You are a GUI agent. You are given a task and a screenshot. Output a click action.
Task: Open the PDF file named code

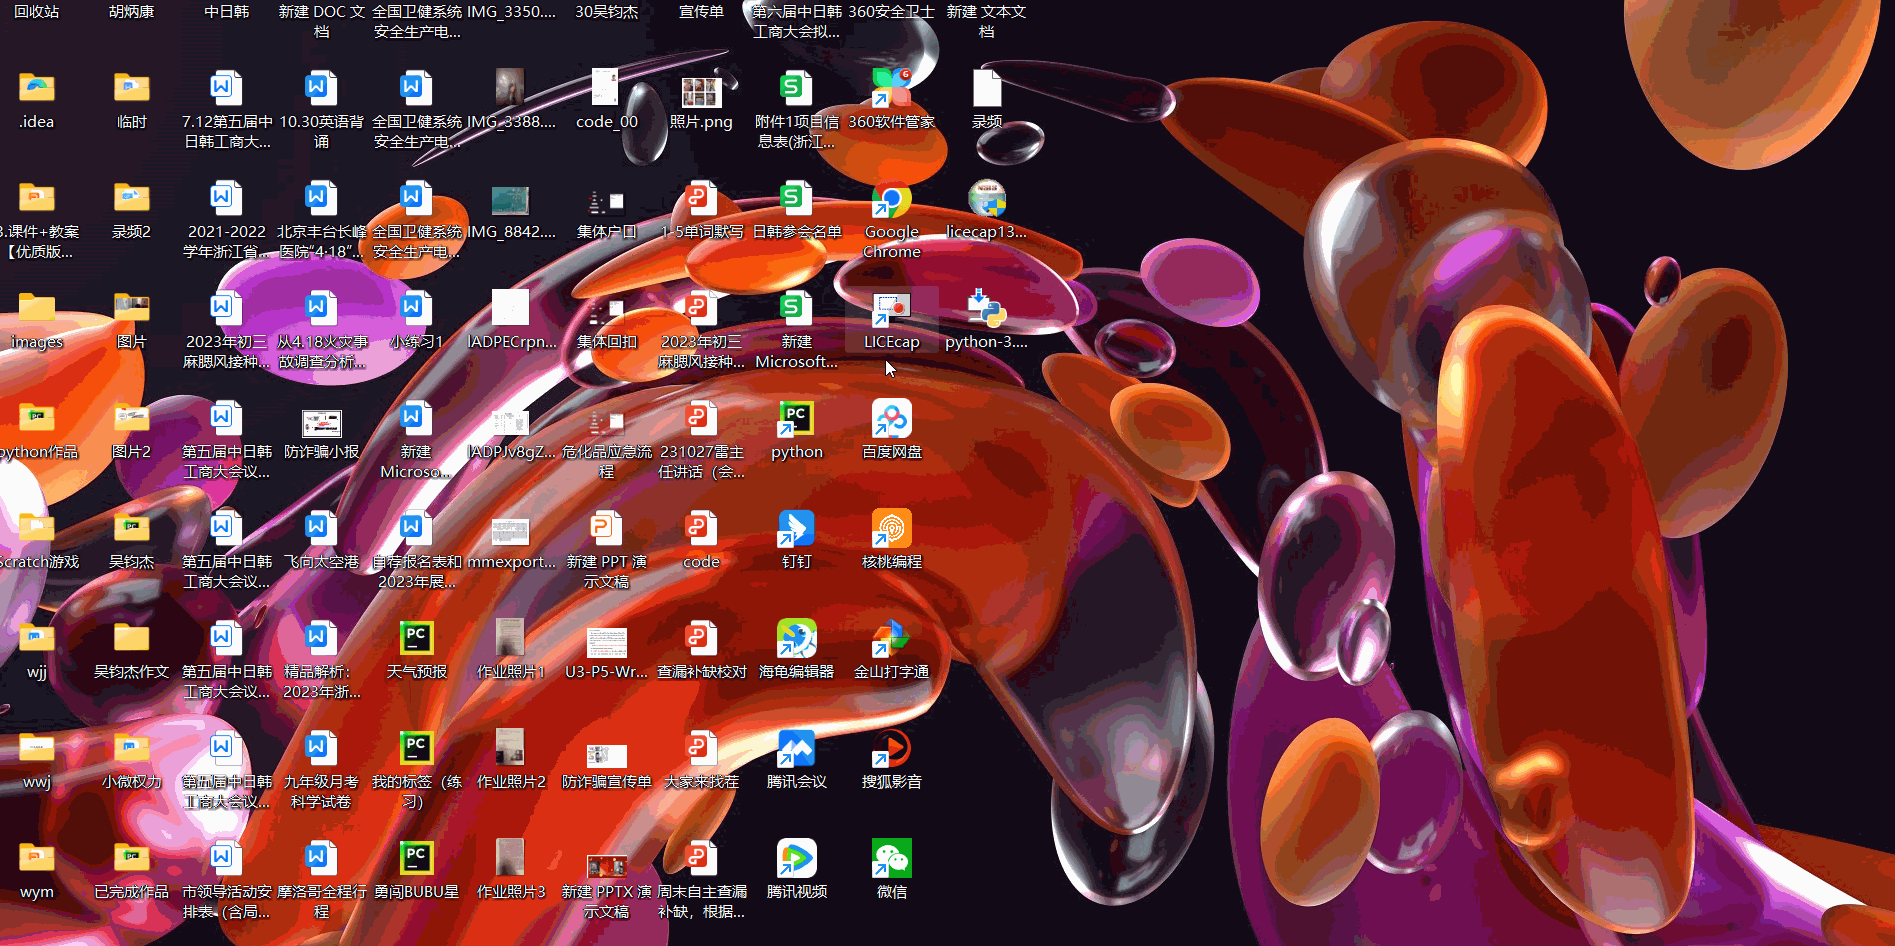pos(701,530)
